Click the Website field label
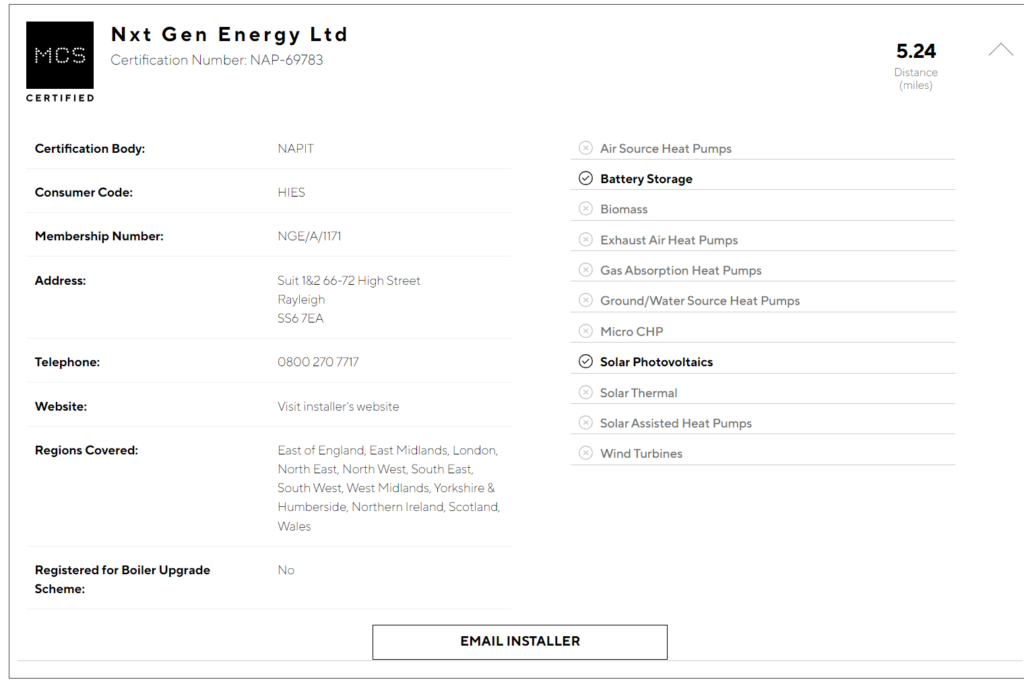This screenshot has height=684, width=1024. pos(61,406)
